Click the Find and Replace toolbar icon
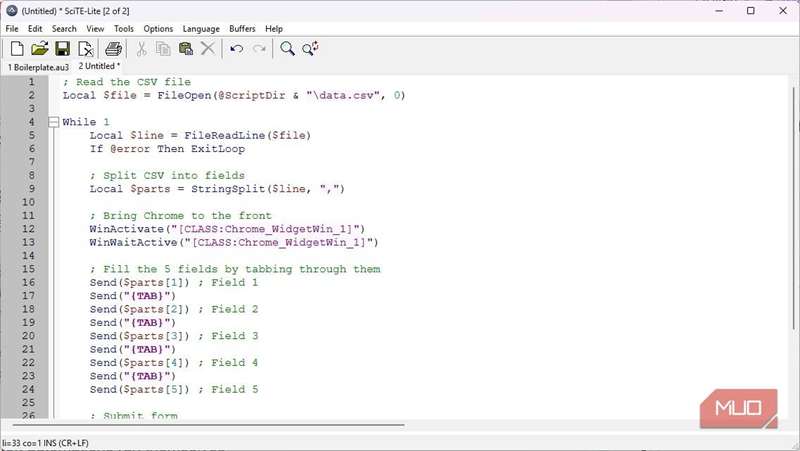800x451 pixels. pyautogui.click(x=310, y=48)
